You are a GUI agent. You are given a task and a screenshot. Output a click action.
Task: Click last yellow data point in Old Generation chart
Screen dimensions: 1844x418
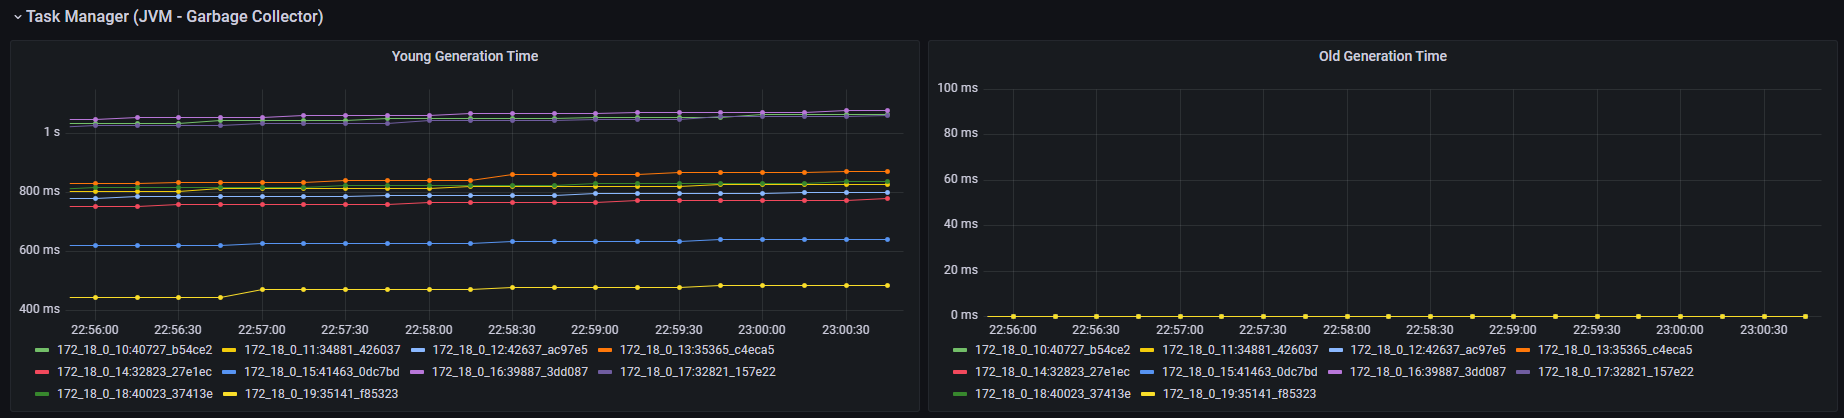1805,316
